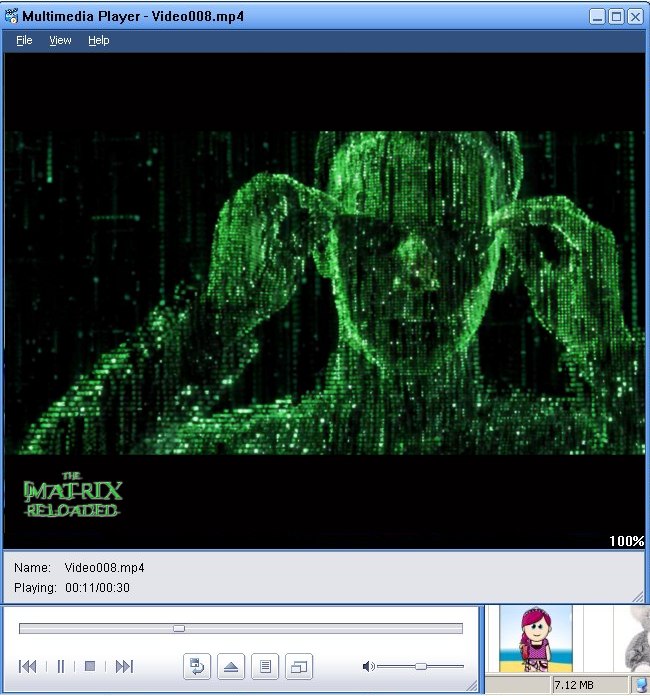The height and width of the screenshot is (696, 650).
Task: Maximize the Multimedia Player window
Action: (616, 17)
